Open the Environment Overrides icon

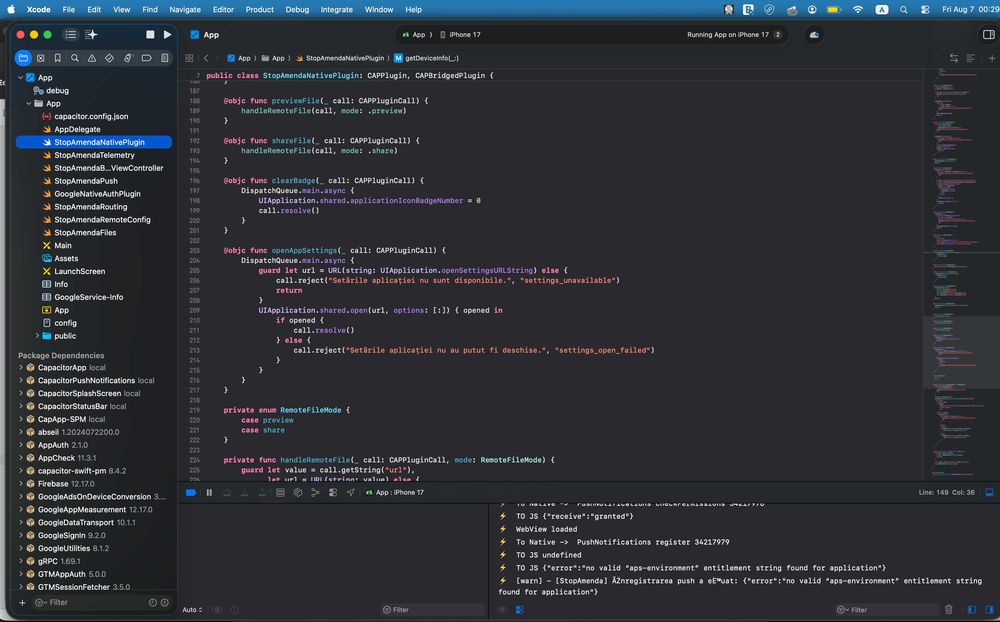click(333, 492)
